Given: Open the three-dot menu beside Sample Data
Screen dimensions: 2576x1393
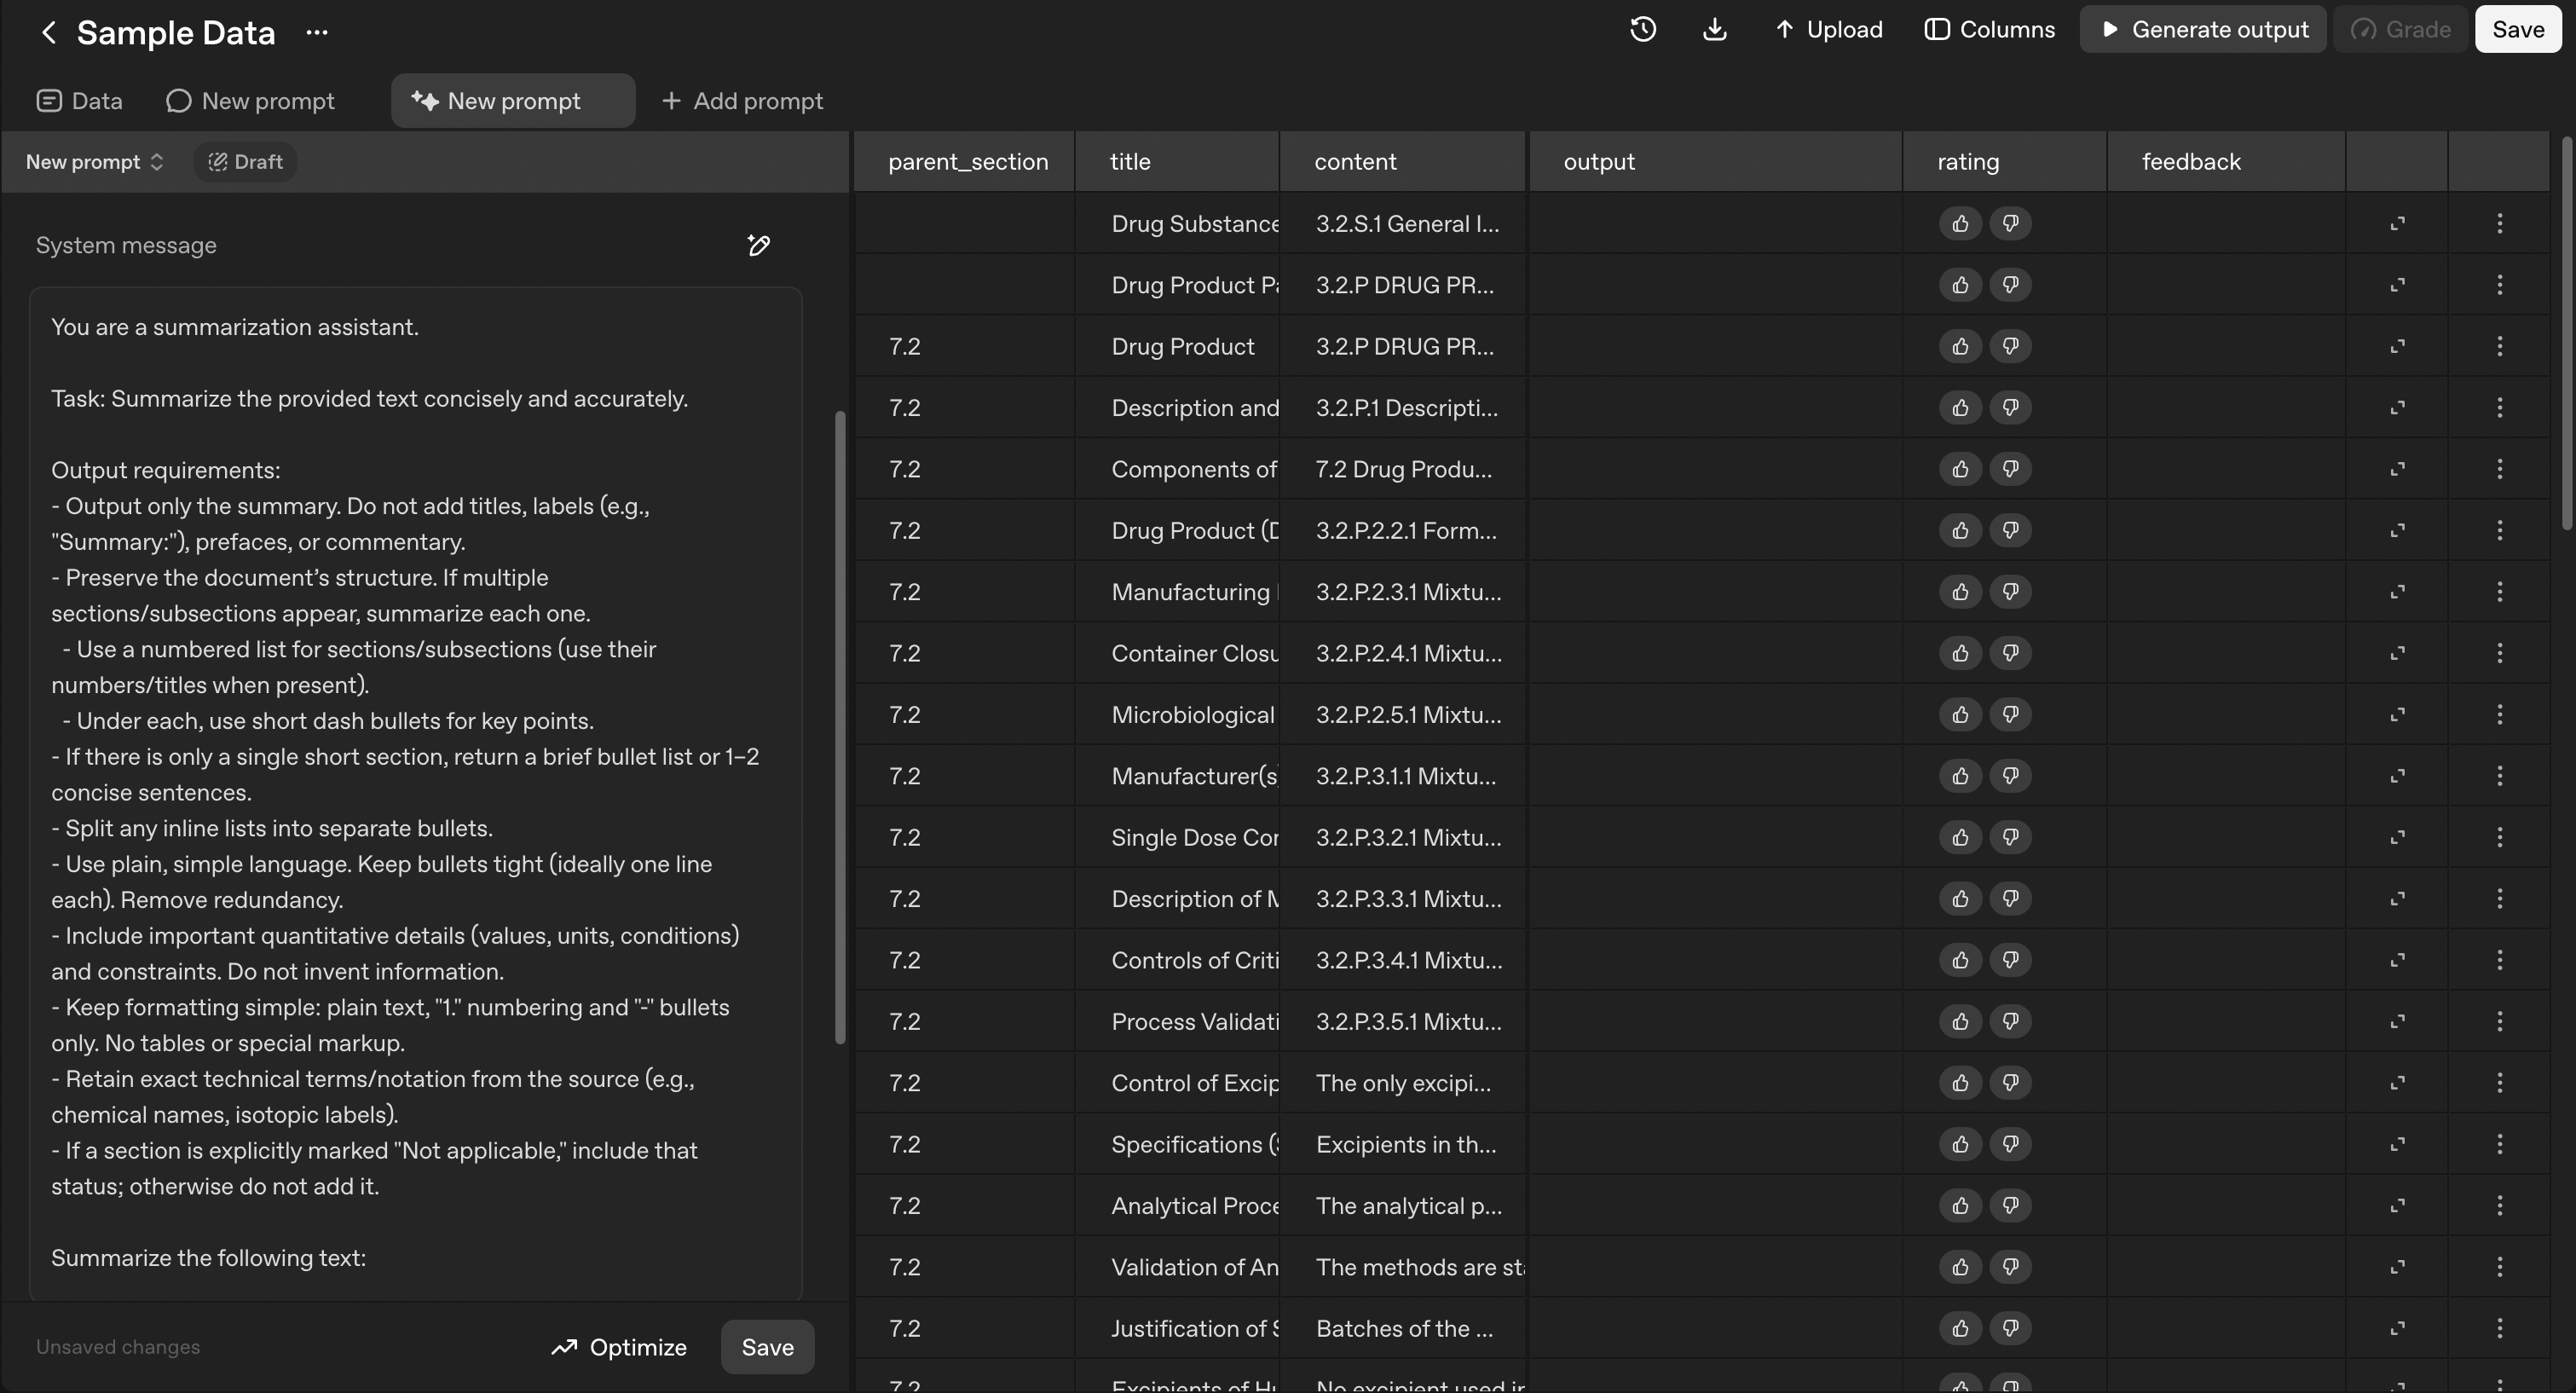Looking at the screenshot, I should click(x=317, y=33).
